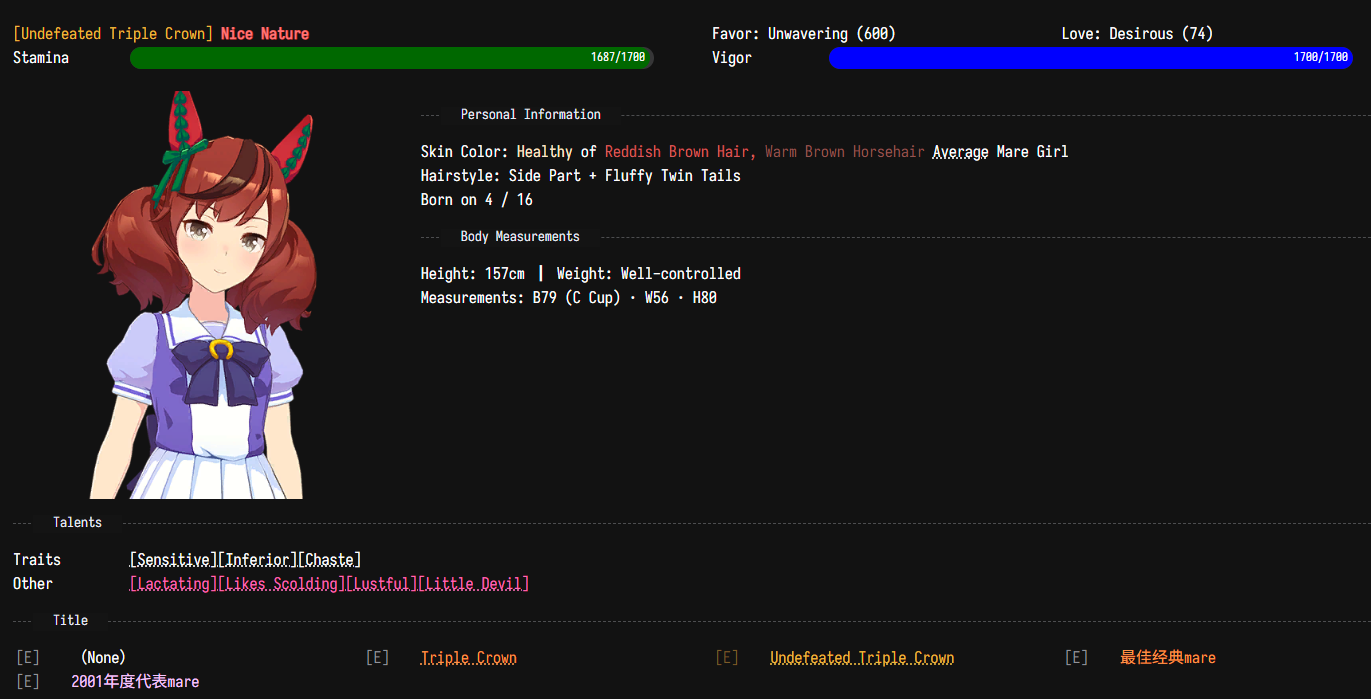Click the [Little Devil] talent tag

(x=473, y=584)
